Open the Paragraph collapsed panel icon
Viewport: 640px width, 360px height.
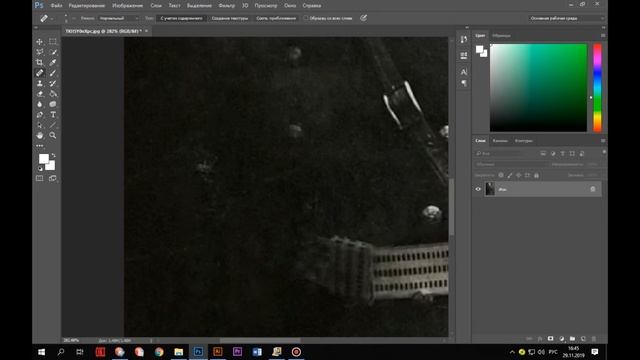(464, 83)
